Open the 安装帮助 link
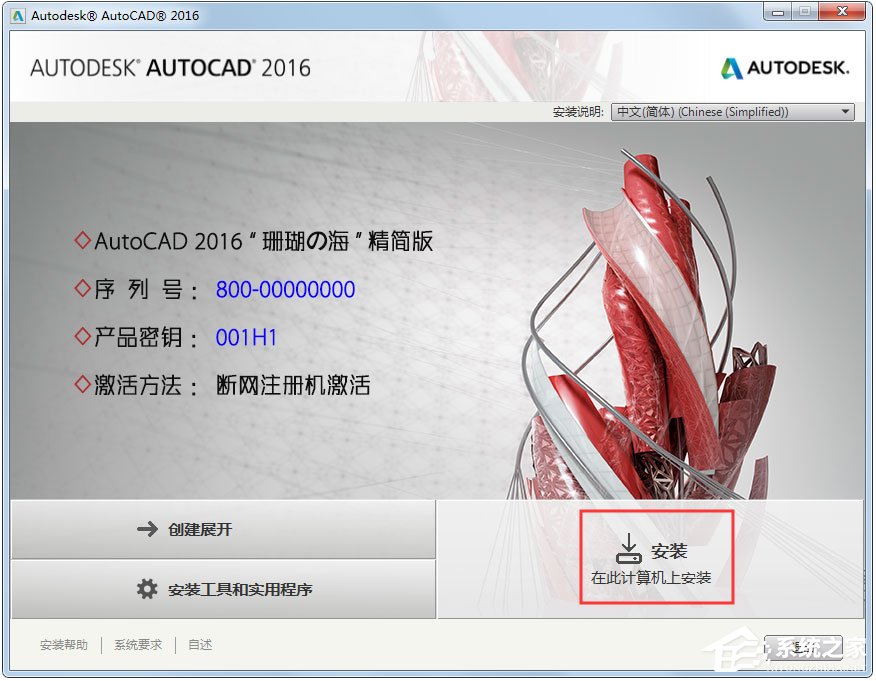The width and height of the screenshot is (876, 681). tap(63, 645)
